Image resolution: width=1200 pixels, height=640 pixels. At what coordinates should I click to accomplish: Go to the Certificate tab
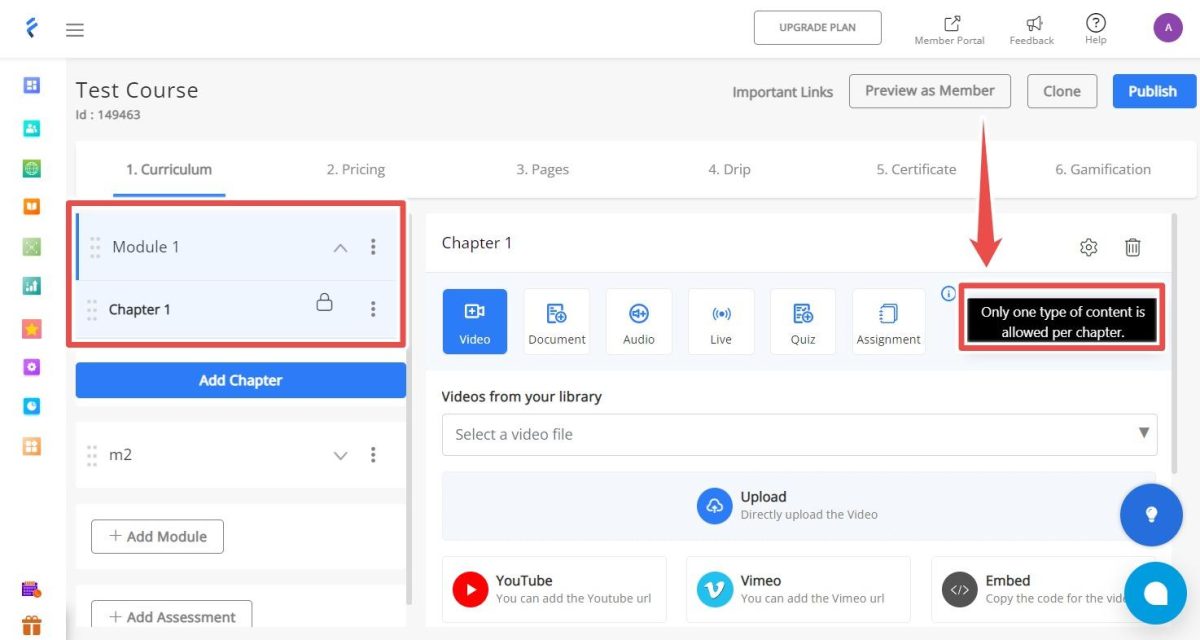[x=916, y=169]
